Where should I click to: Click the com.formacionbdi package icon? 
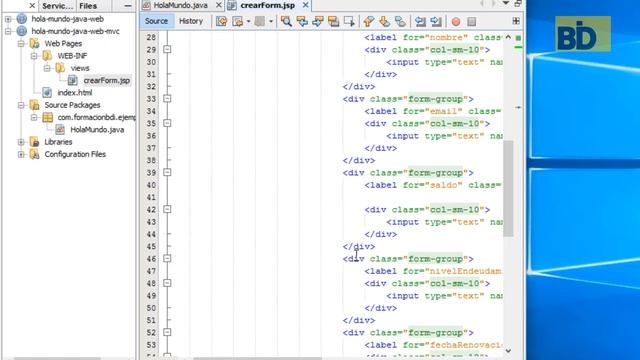point(47,117)
